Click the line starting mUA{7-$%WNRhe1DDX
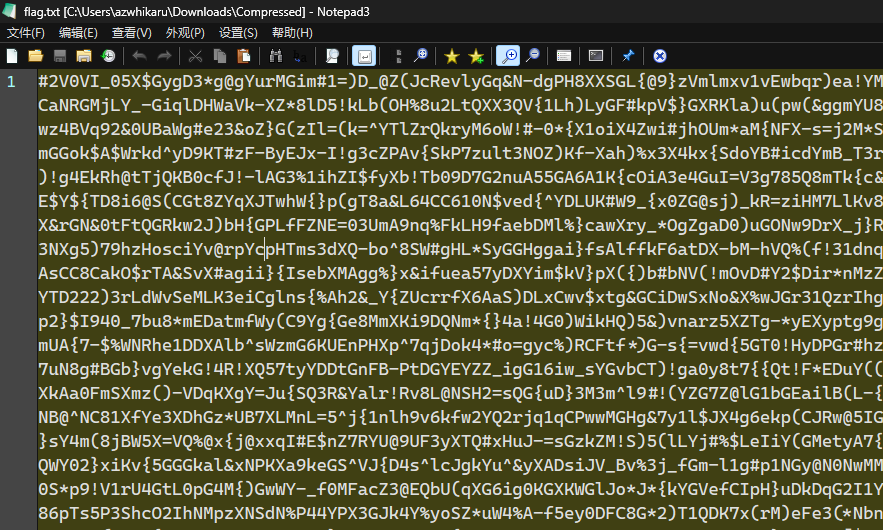The width and height of the screenshot is (883, 530). [460, 345]
